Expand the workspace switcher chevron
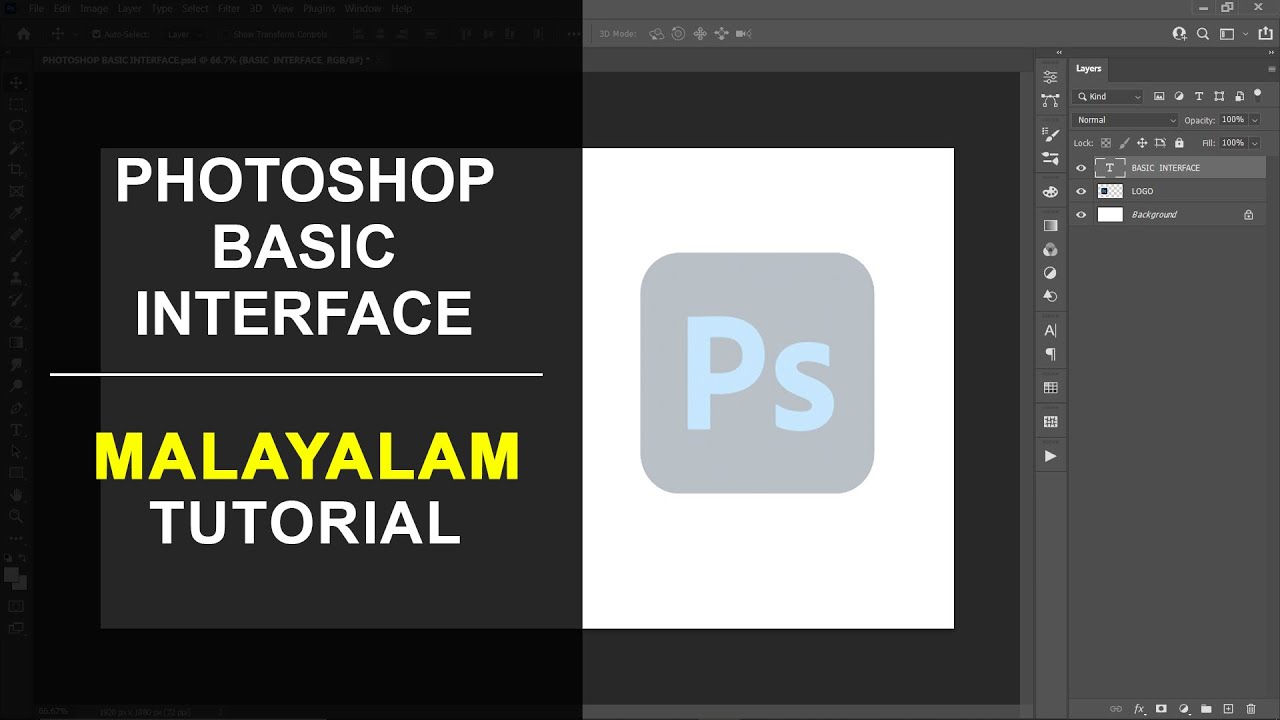1280x720 pixels. click(1245, 34)
